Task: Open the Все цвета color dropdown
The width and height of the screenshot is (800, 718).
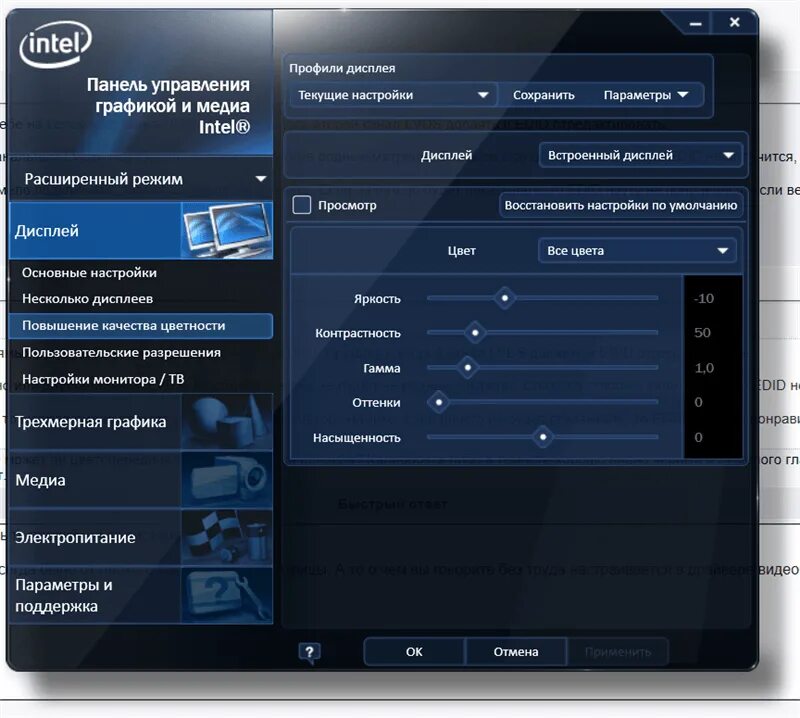Action: 637,251
